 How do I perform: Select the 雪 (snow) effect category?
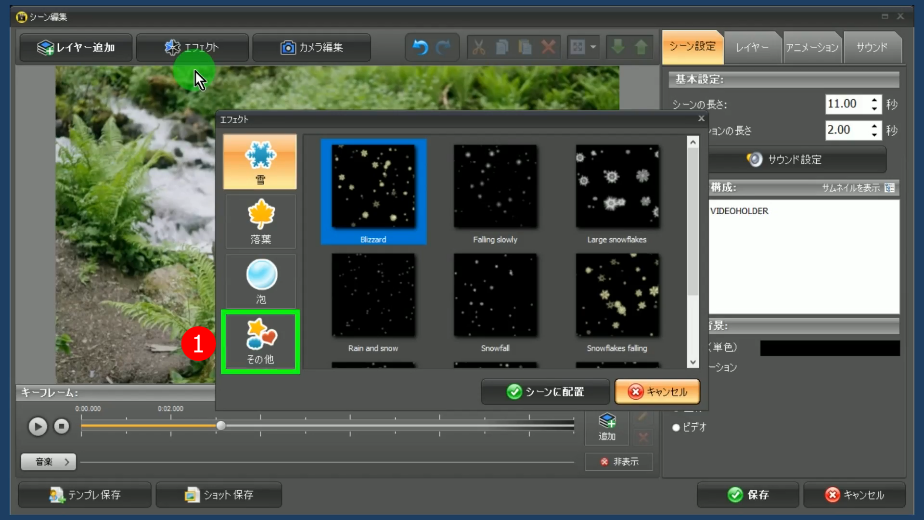coord(260,162)
